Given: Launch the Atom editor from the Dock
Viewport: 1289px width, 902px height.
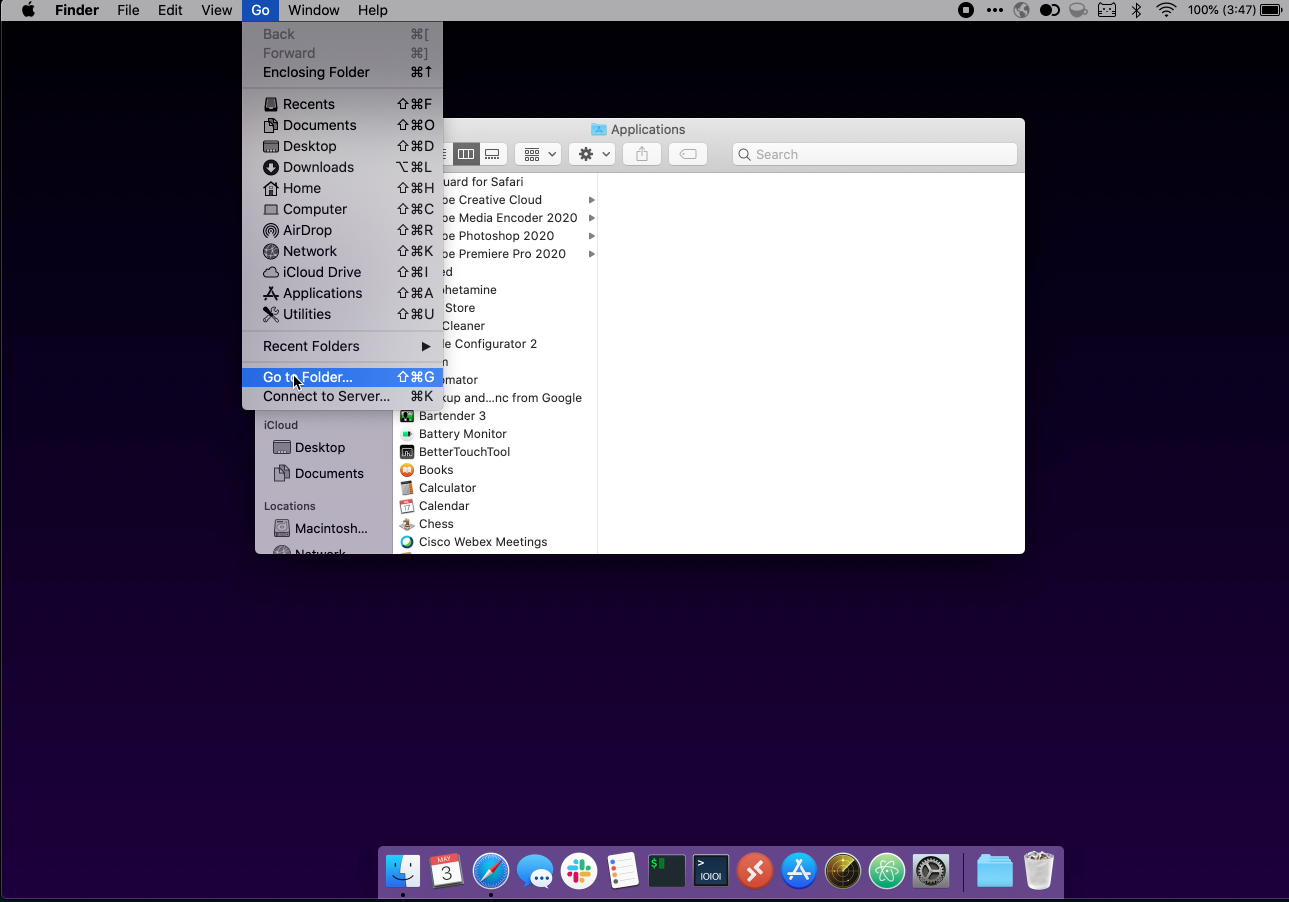Looking at the screenshot, I should tap(887, 871).
